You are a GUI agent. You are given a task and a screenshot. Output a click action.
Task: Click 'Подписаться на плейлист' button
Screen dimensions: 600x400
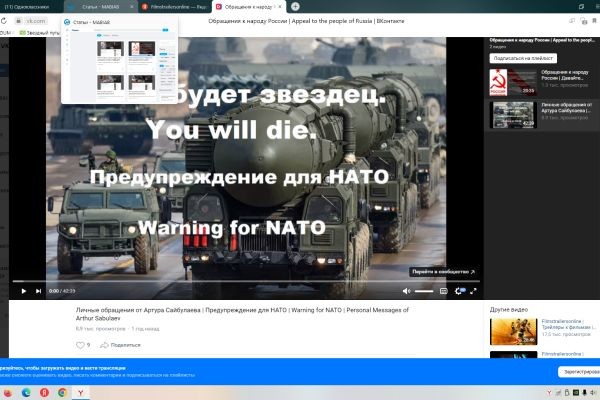pyautogui.click(x=523, y=58)
